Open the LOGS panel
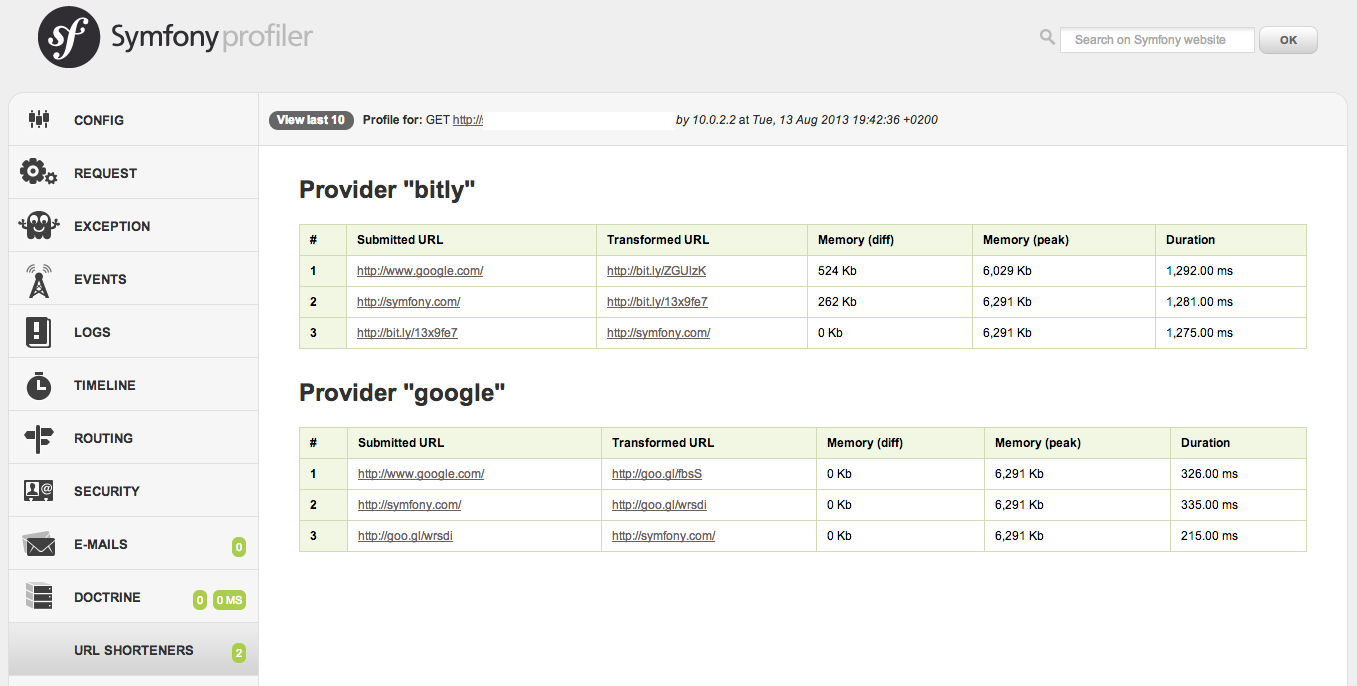Screen dimensions: 1357x686 coord(133,332)
